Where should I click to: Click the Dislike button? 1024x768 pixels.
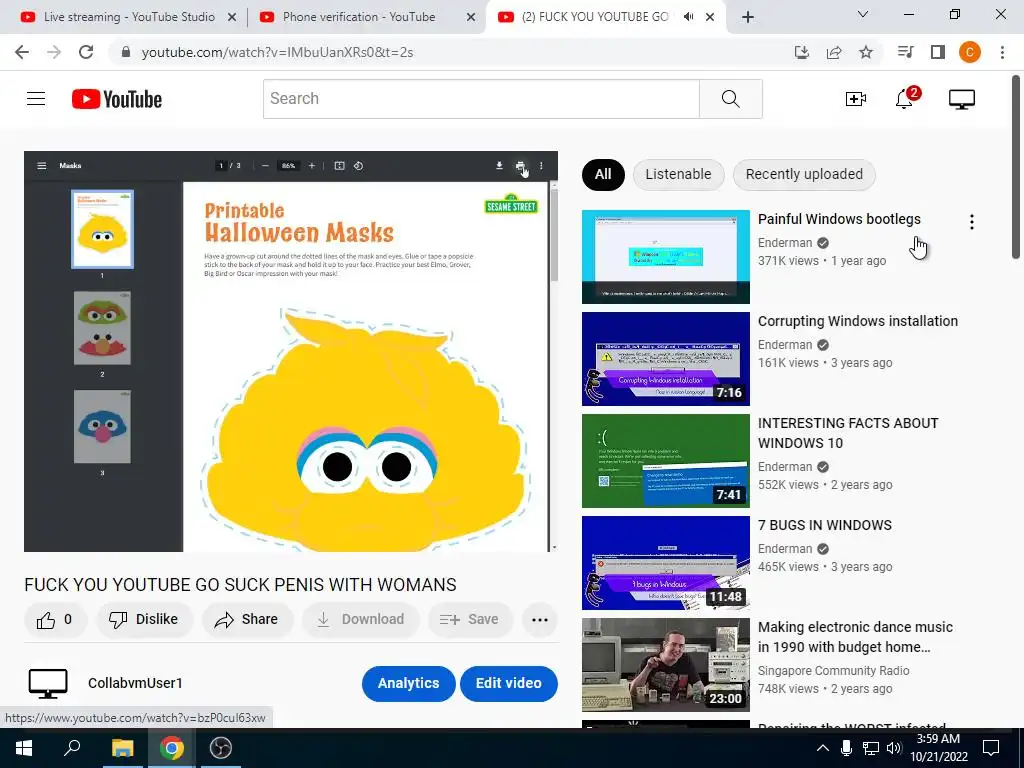[x=144, y=619]
